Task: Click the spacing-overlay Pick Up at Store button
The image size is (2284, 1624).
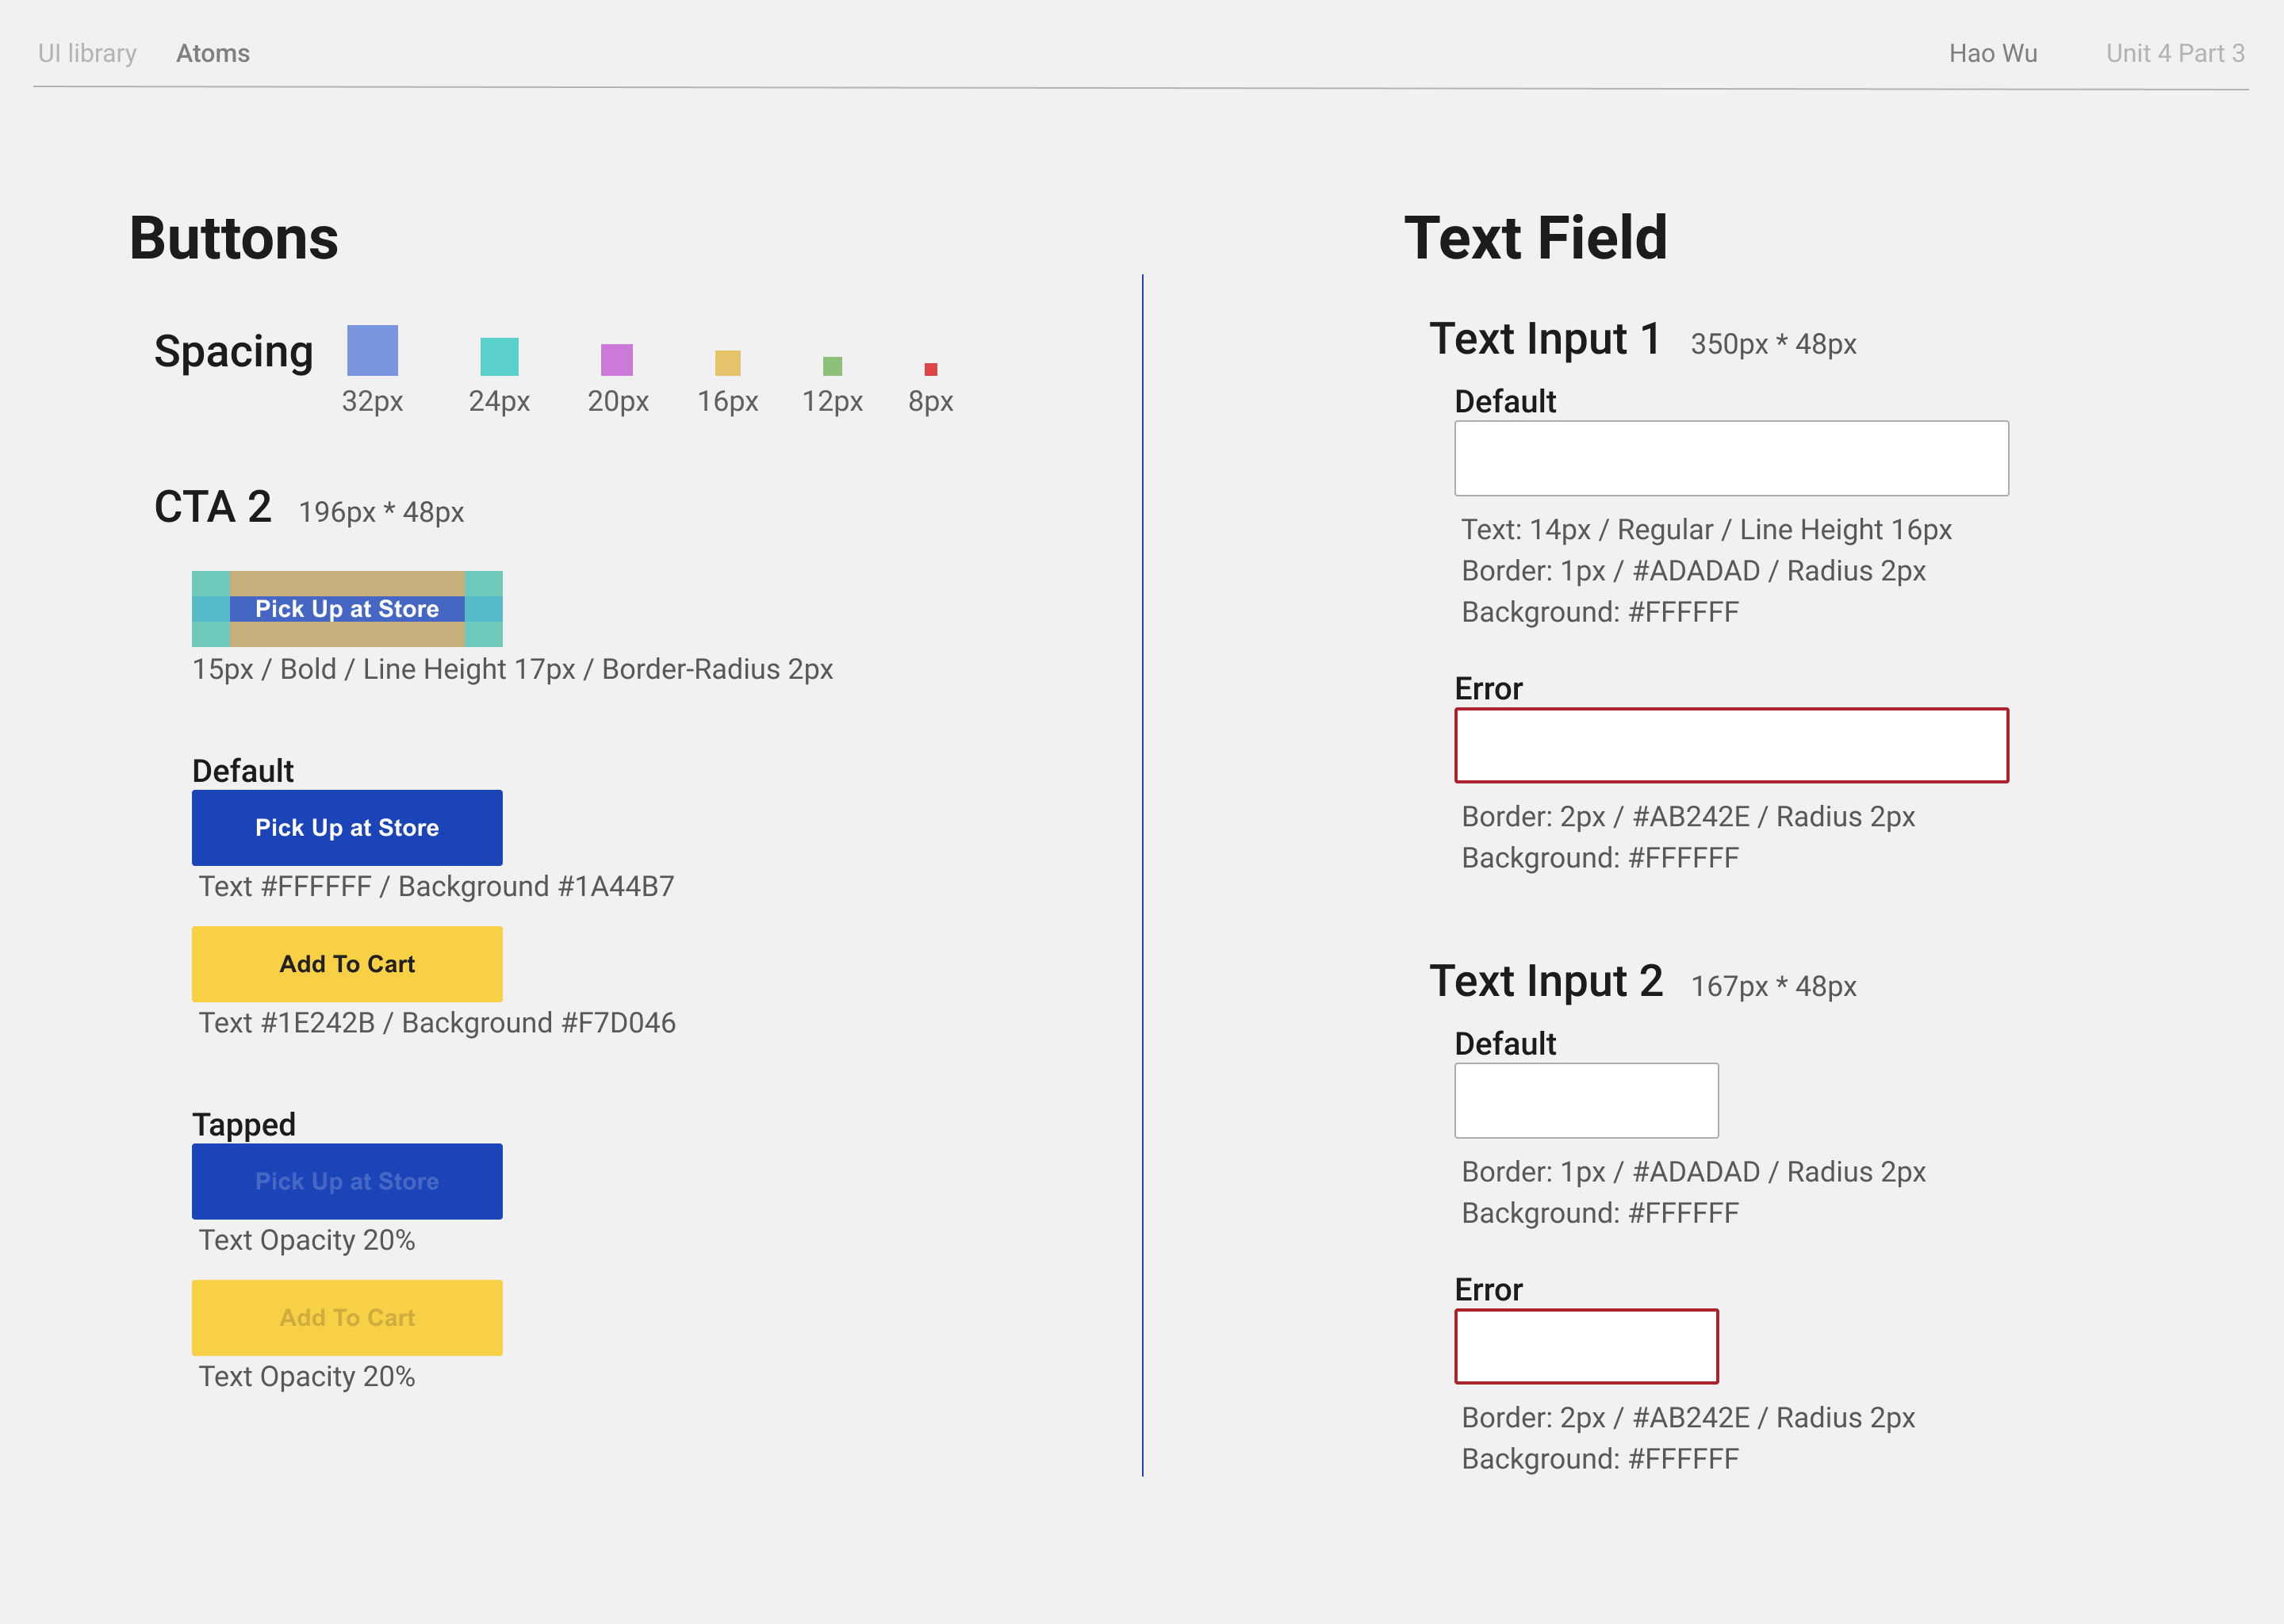Action: [x=347, y=609]
